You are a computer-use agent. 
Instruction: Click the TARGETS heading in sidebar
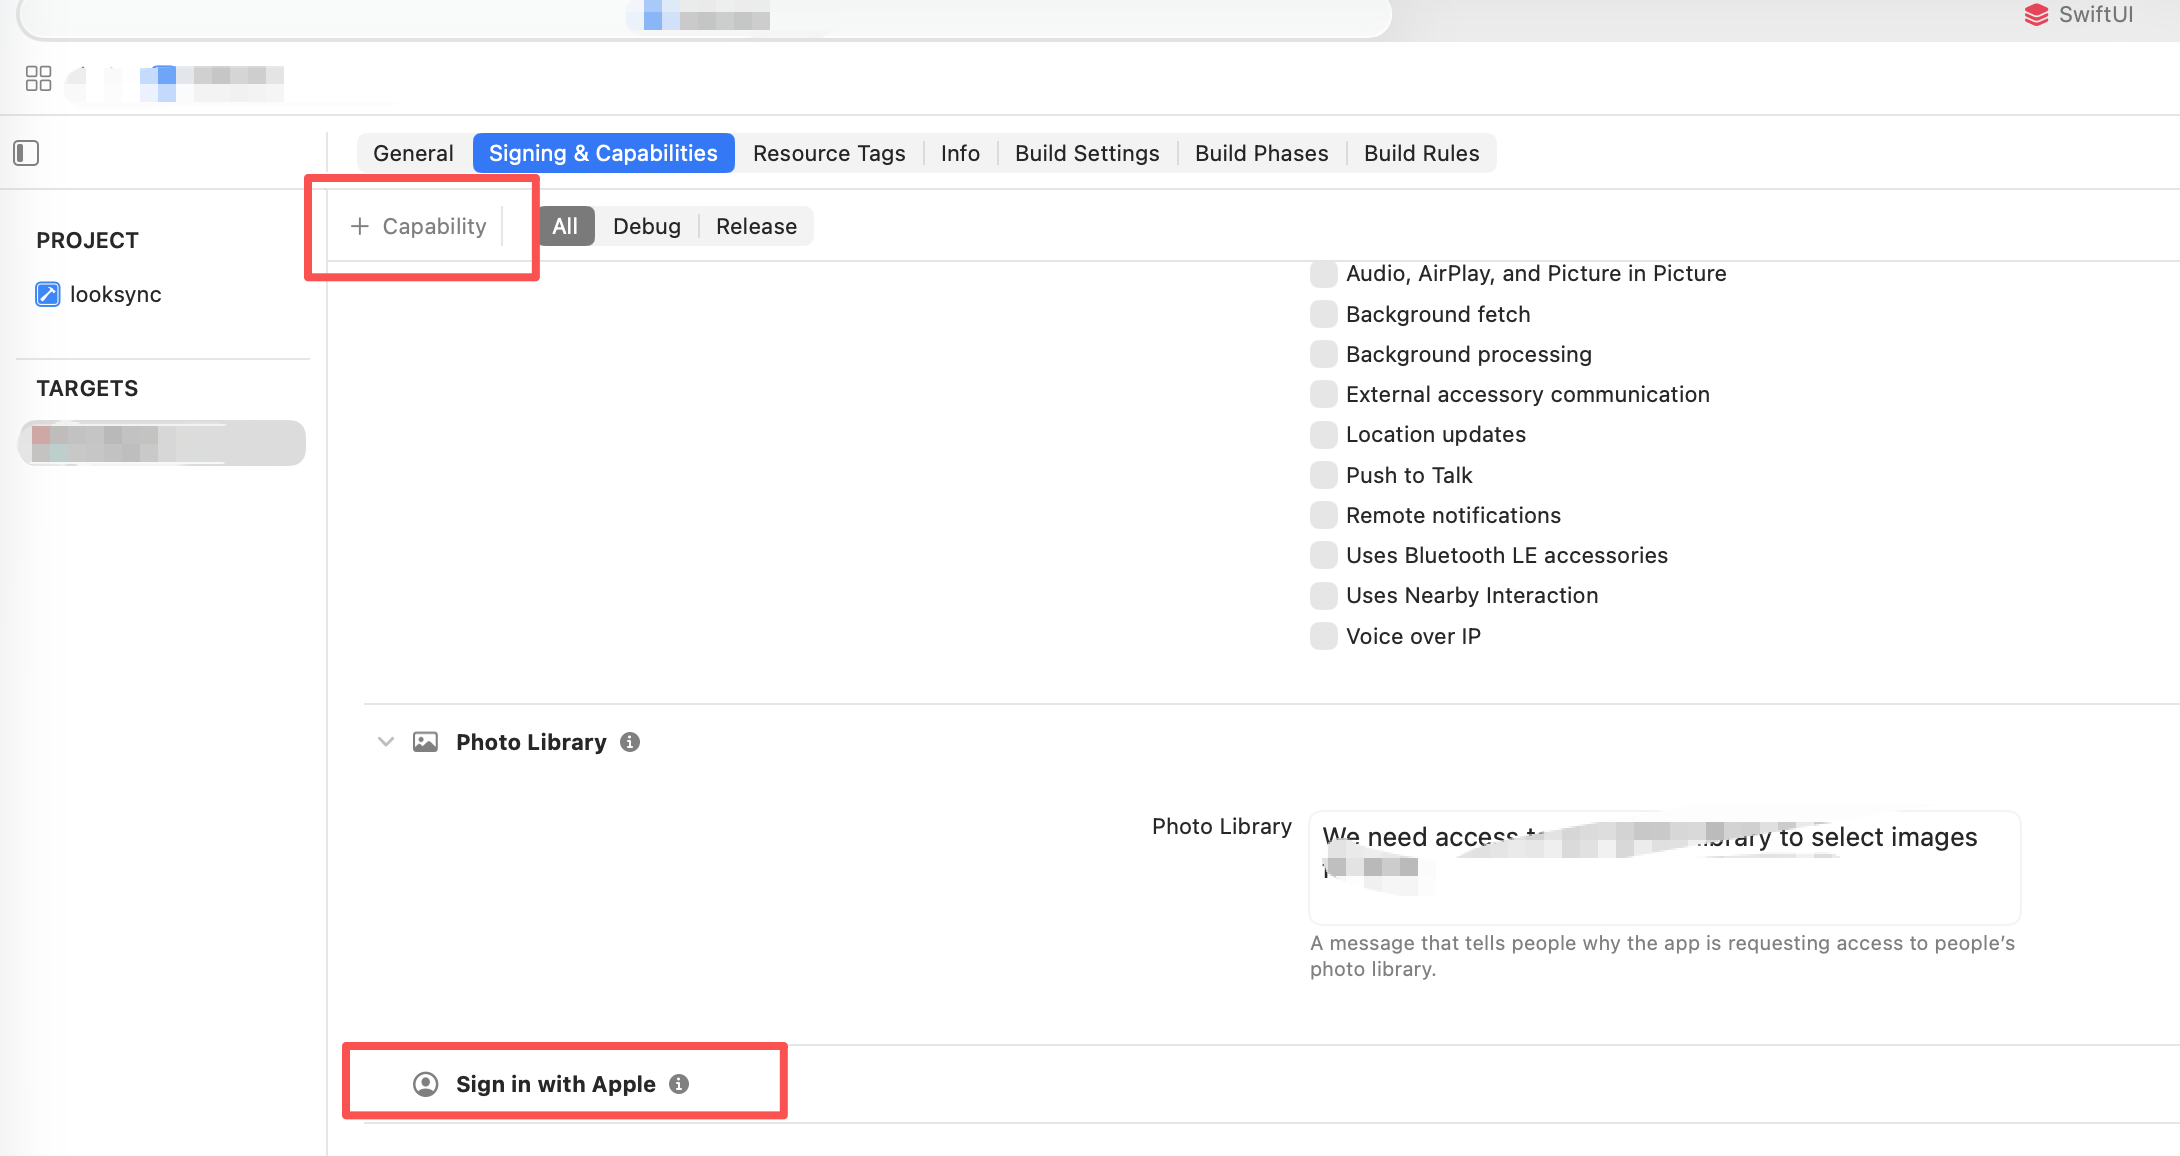88,388
